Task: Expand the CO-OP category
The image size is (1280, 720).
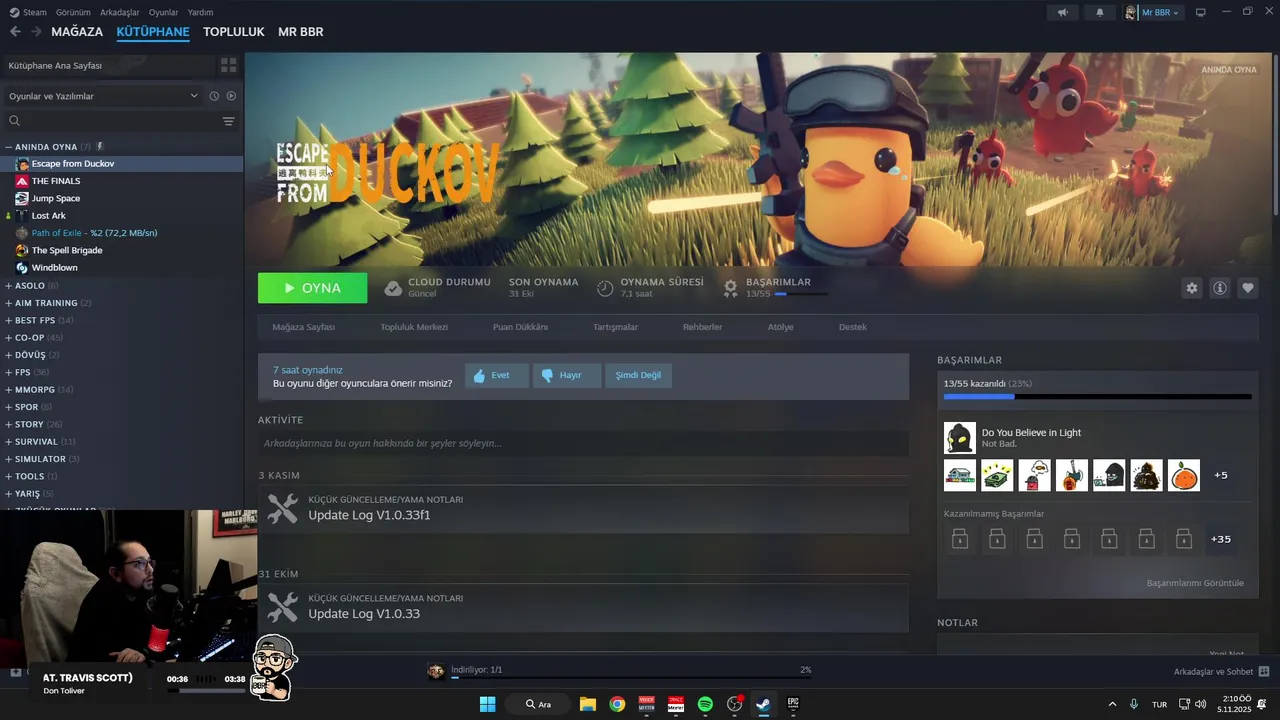Action: tap(9, 338)
